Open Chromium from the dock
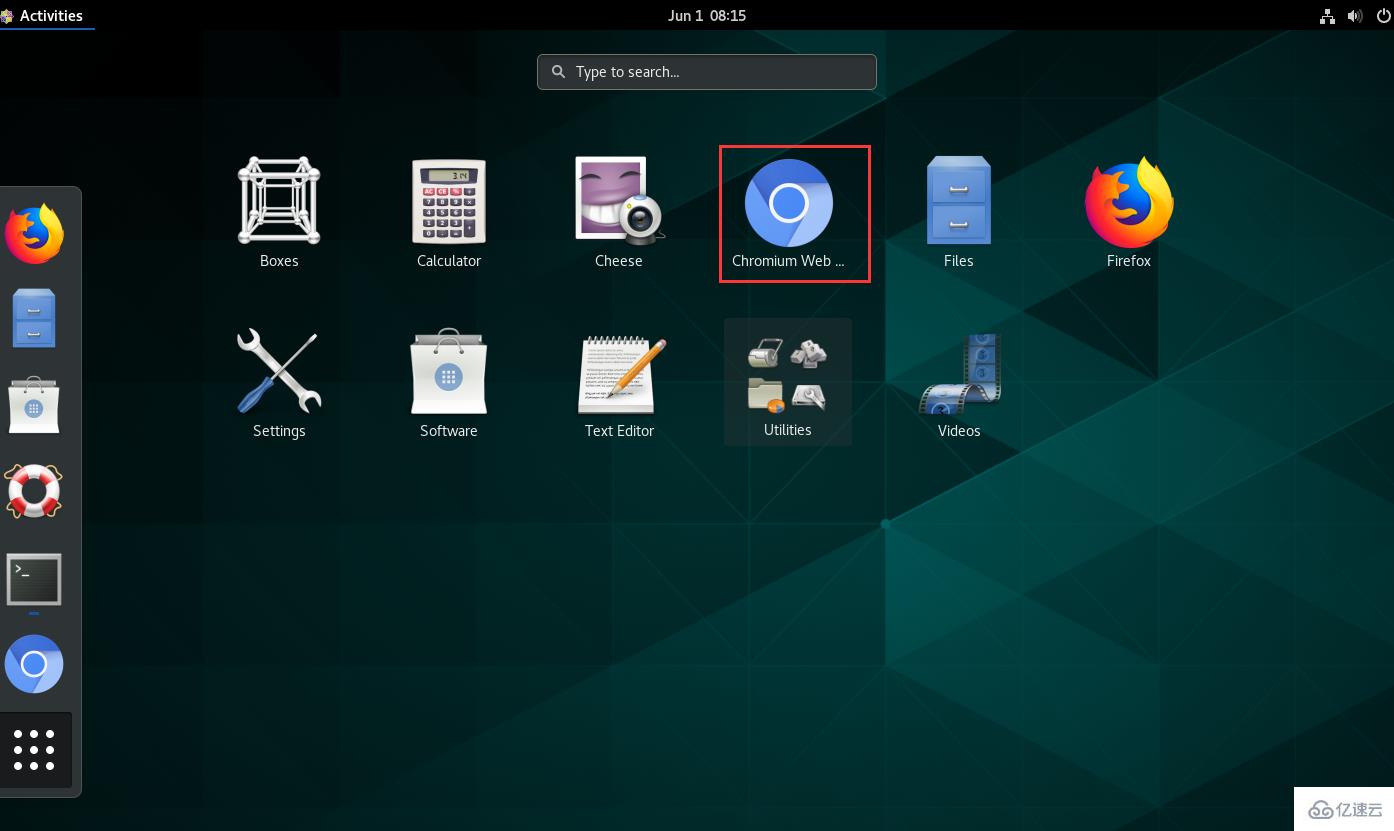The height and width of the screenshot is (831, 1394). click(x=34, y=664)
